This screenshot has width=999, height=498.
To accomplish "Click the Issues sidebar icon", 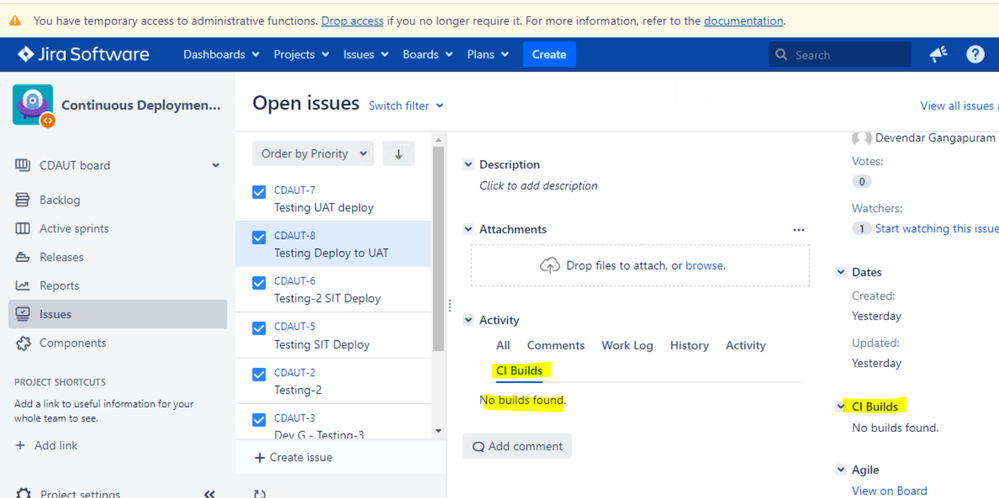I will 22,314.
